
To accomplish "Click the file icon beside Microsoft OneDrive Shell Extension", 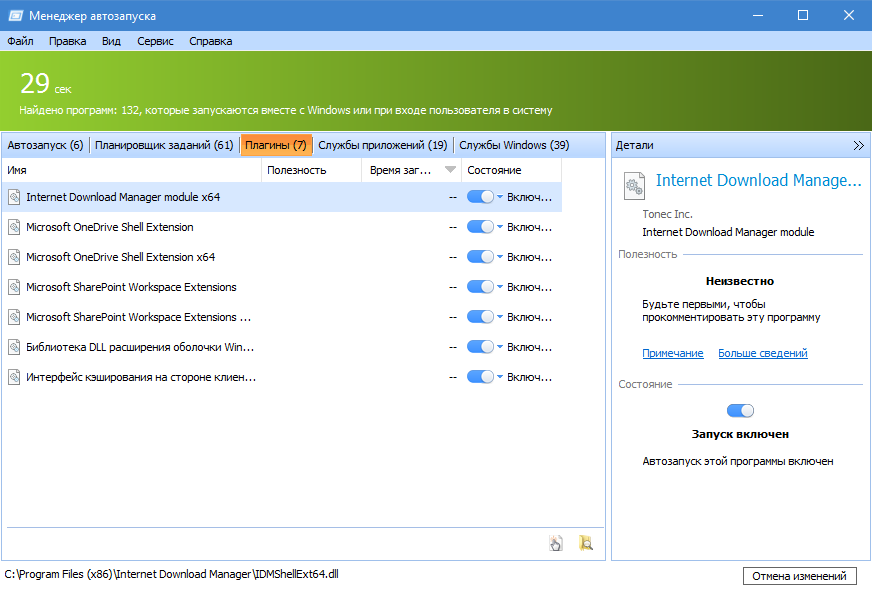I will coord(14,227).
